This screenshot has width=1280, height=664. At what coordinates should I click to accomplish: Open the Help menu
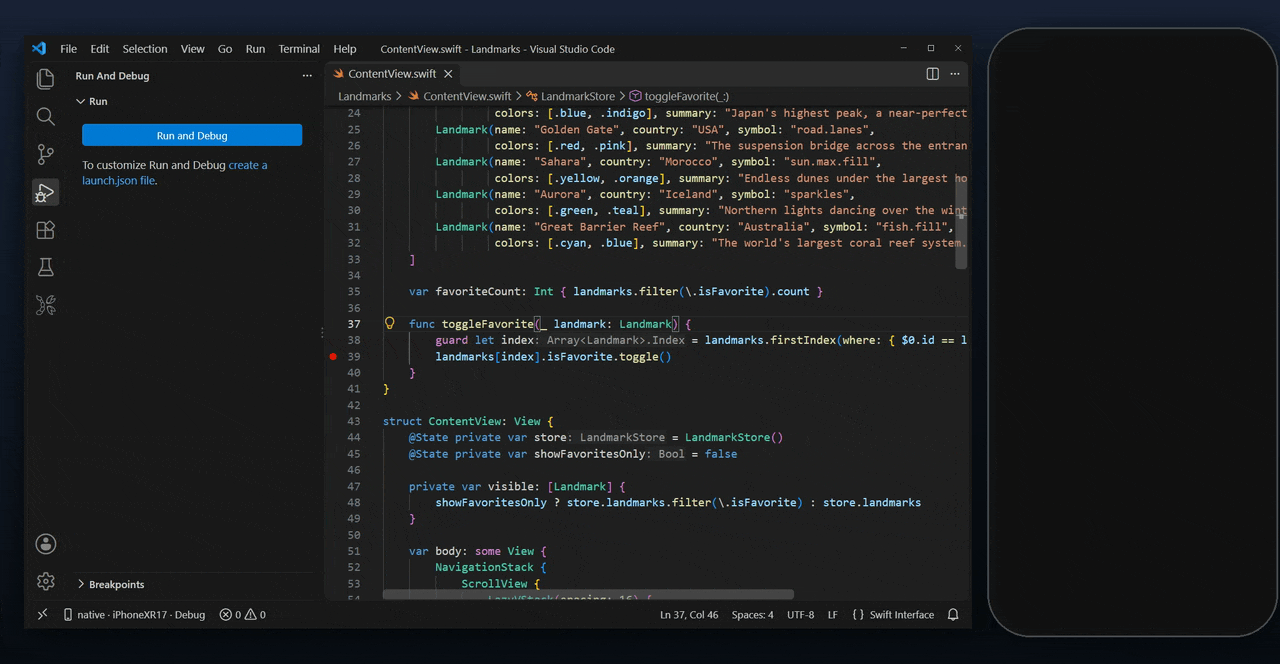point(345,48)
